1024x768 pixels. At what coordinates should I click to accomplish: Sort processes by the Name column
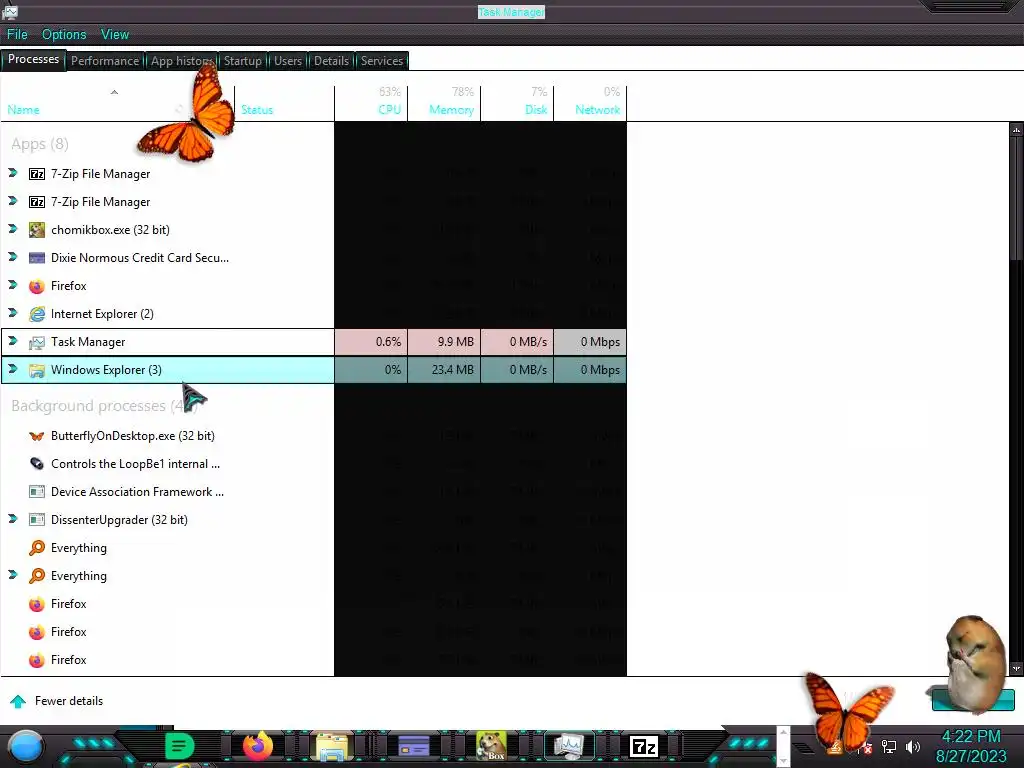(24, 110)
